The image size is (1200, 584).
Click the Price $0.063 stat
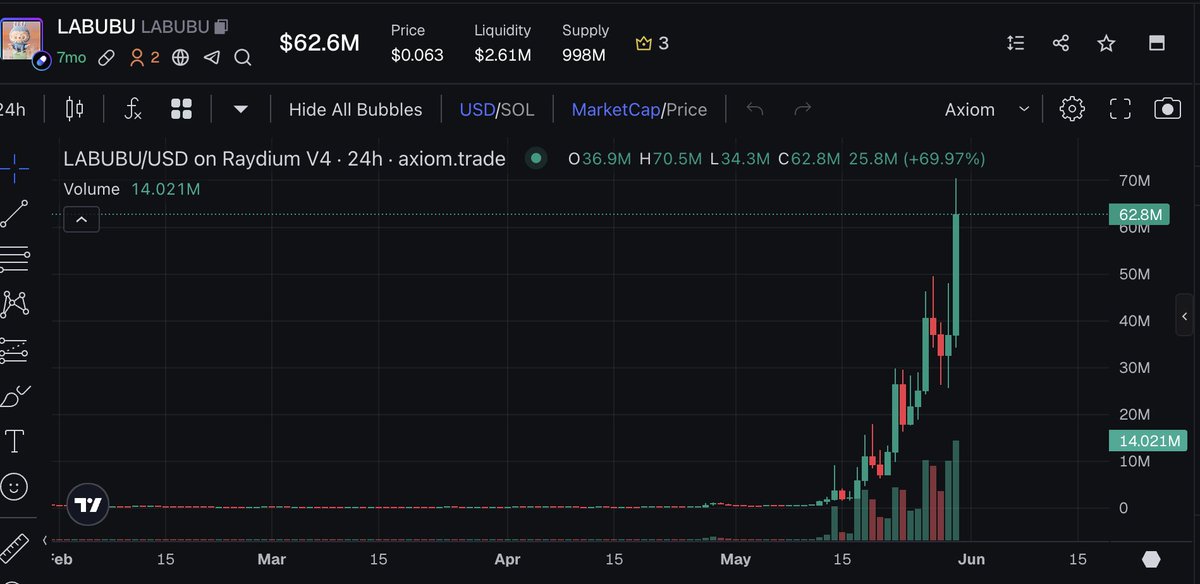click(x=417, y=43)
